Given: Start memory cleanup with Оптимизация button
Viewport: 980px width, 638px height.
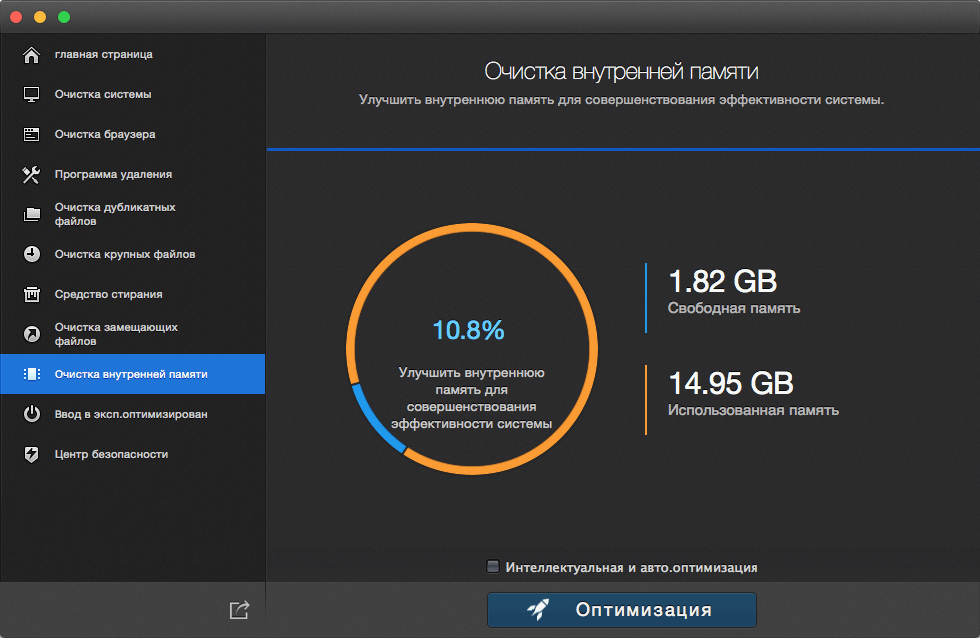Looking at the screenshot, I should pyautogui.click(x=622, y=610).
